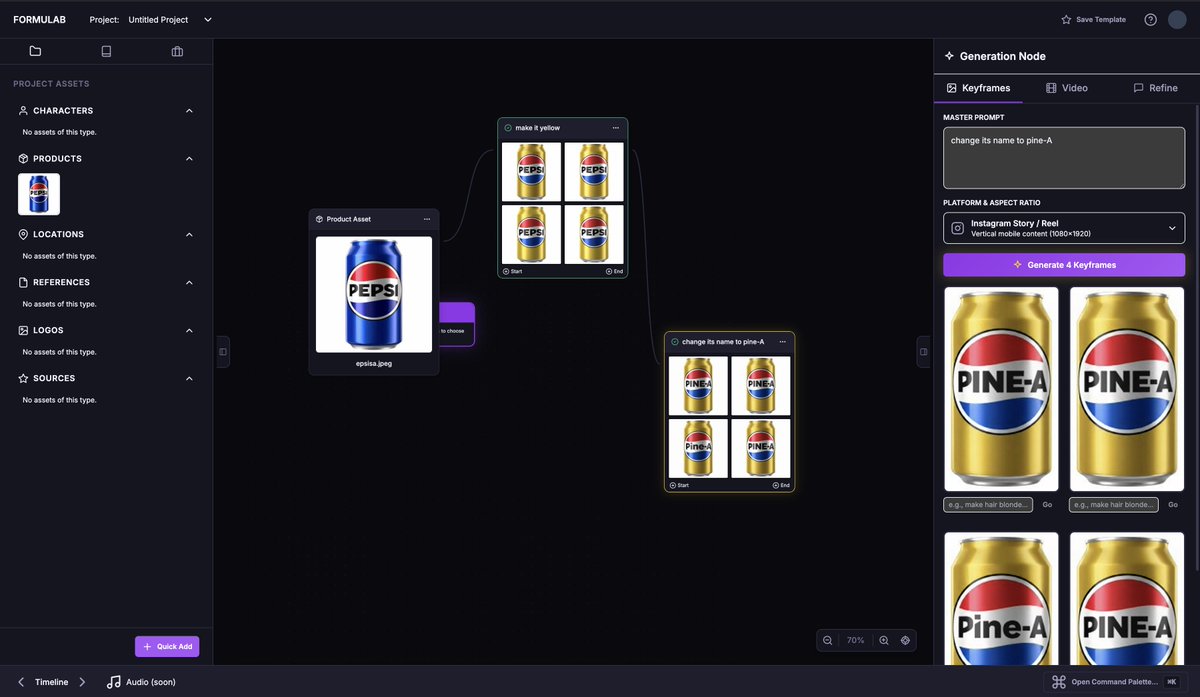Image resolution: width=1200 pixels, height=697 pixels.
Task: Click the epsisa.jpeg file name
Action: coord(374,364)
